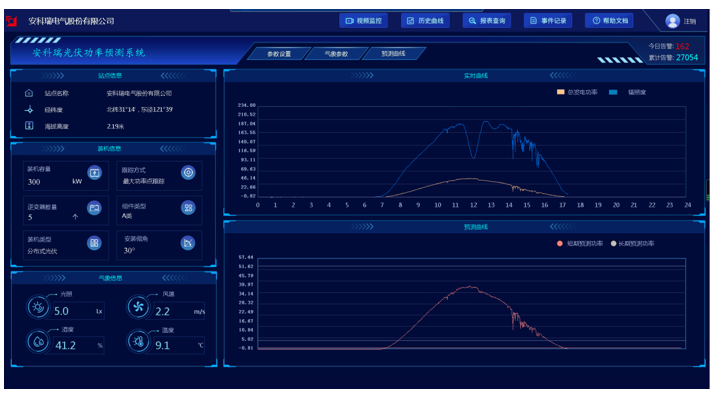Click the tracking mode 跟踪方式 icon
Screen dimensions: 713x393
[x=188, y=172]
